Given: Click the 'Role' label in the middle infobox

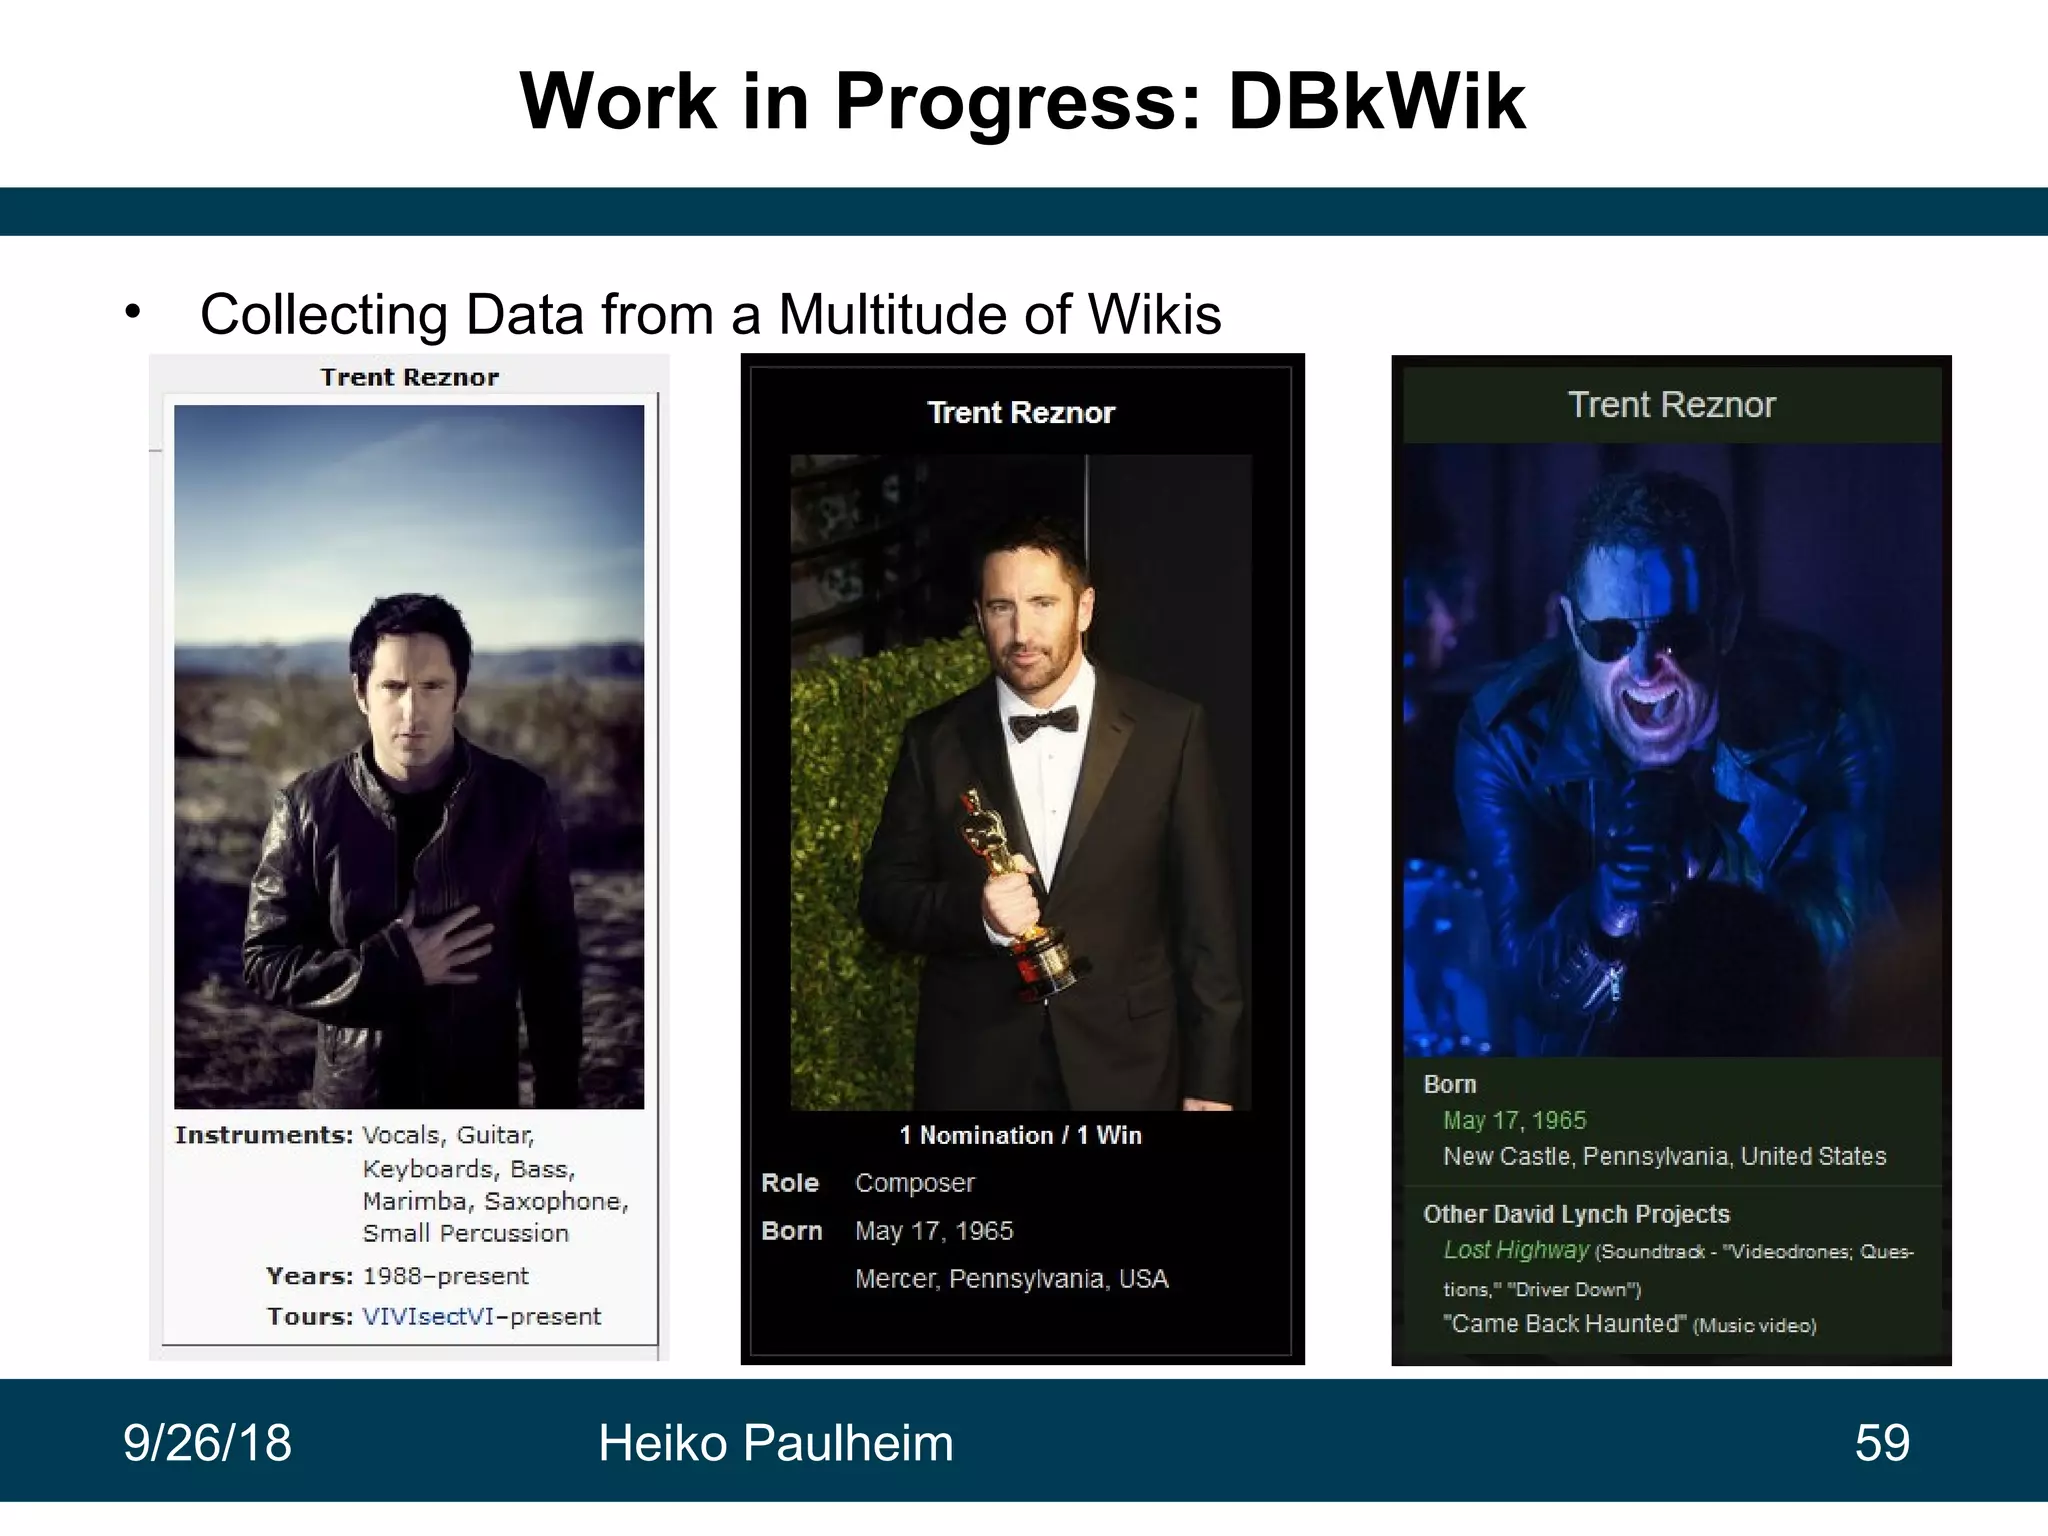Looking at the screenshot, I should (790, 1183).
